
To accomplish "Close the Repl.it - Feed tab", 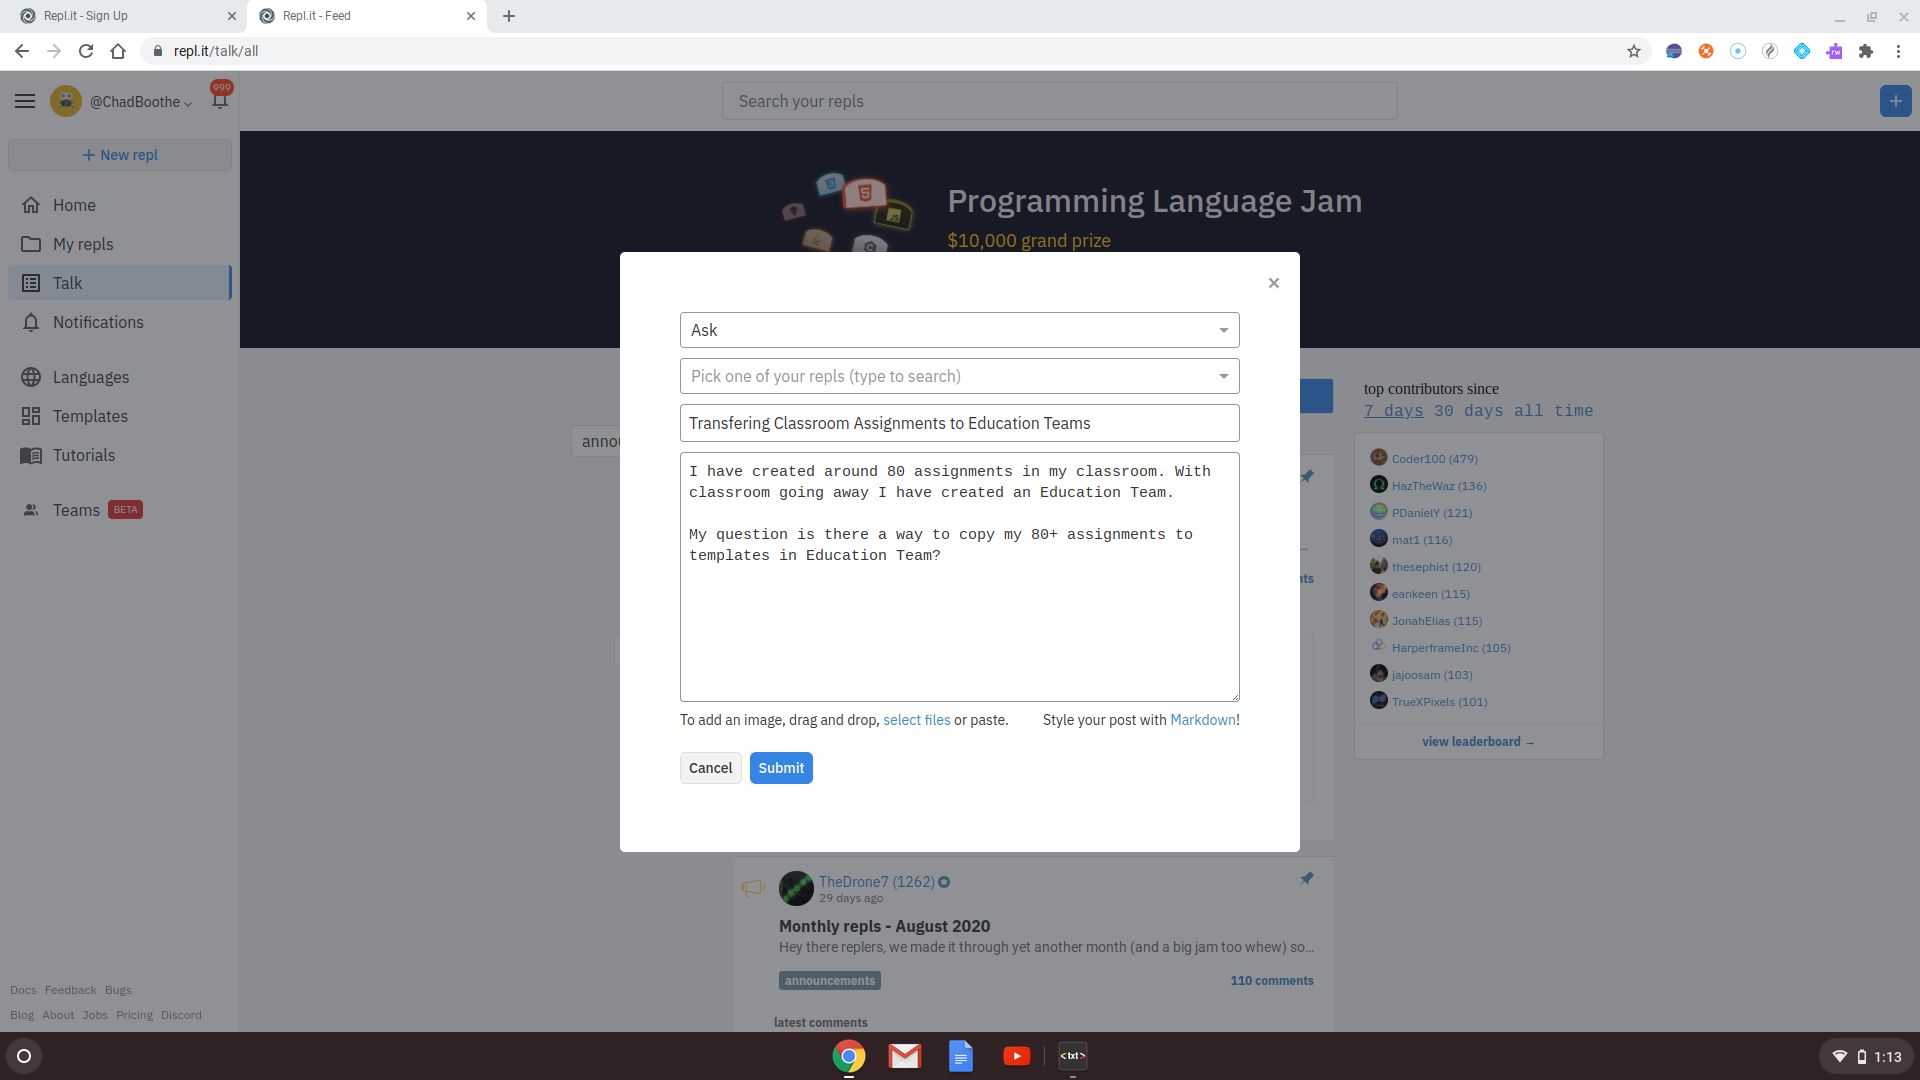I will [471, 16].
